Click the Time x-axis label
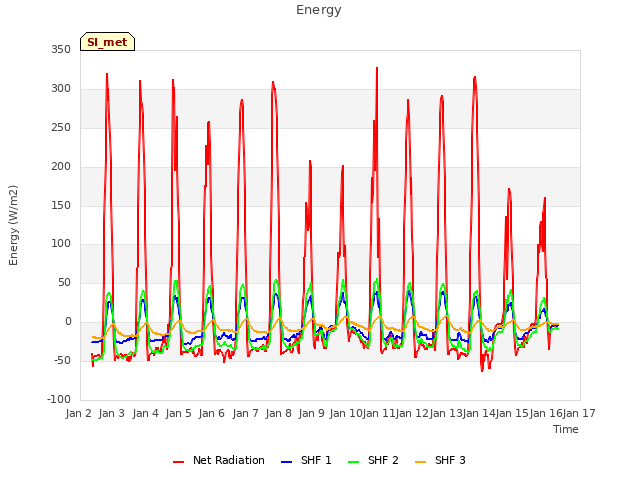Viewport: 640px width, 480px height. [x=566, y=429]
